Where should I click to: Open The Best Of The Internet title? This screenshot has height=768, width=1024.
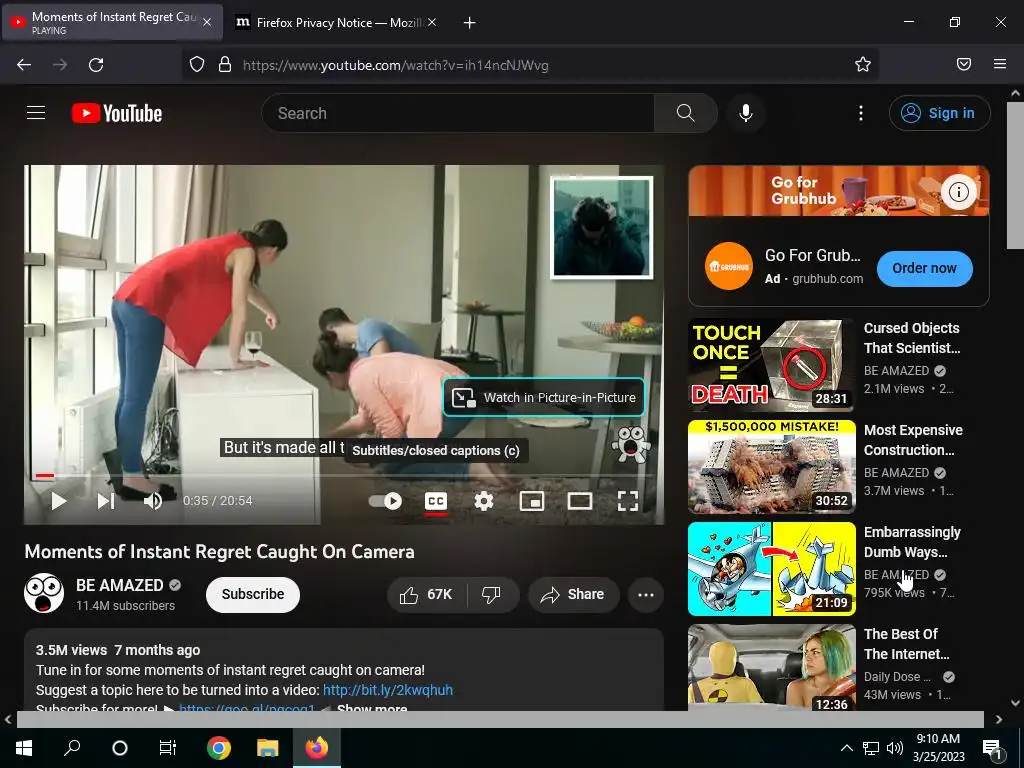pyautogui.click(x=906, y=644)
